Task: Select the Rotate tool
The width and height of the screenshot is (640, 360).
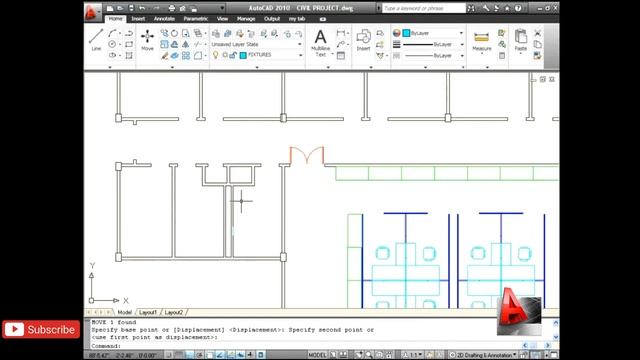Action: [x=174, y=33]
